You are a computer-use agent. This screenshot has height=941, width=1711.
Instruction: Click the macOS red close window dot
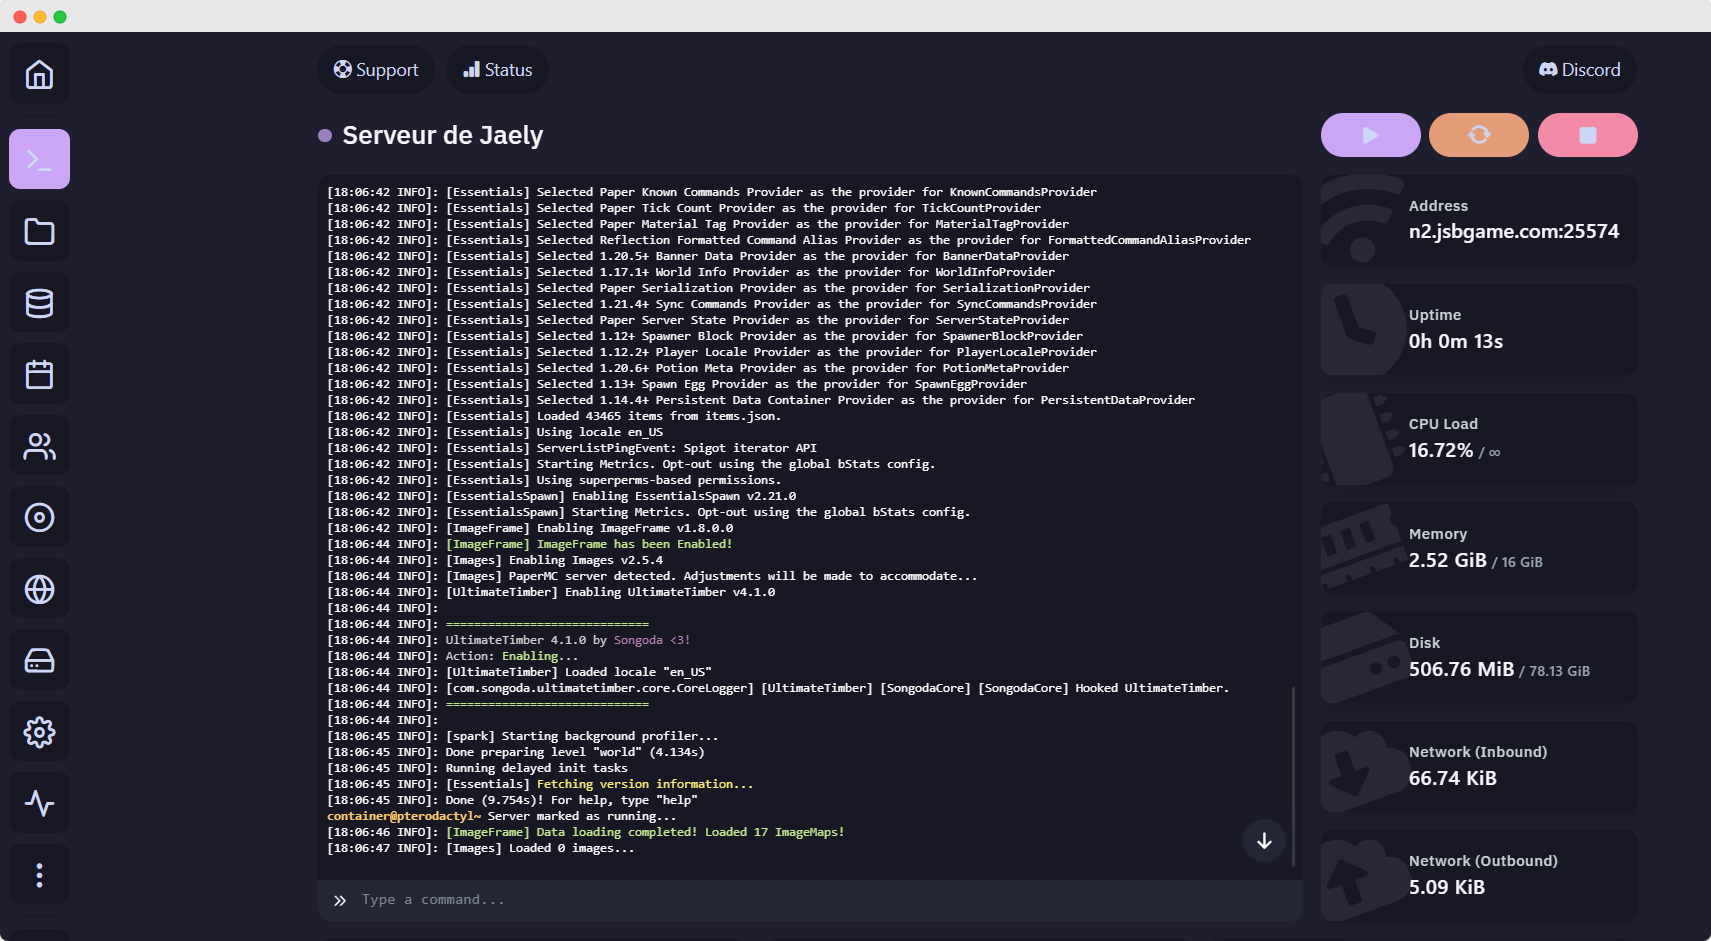(20, 17)
